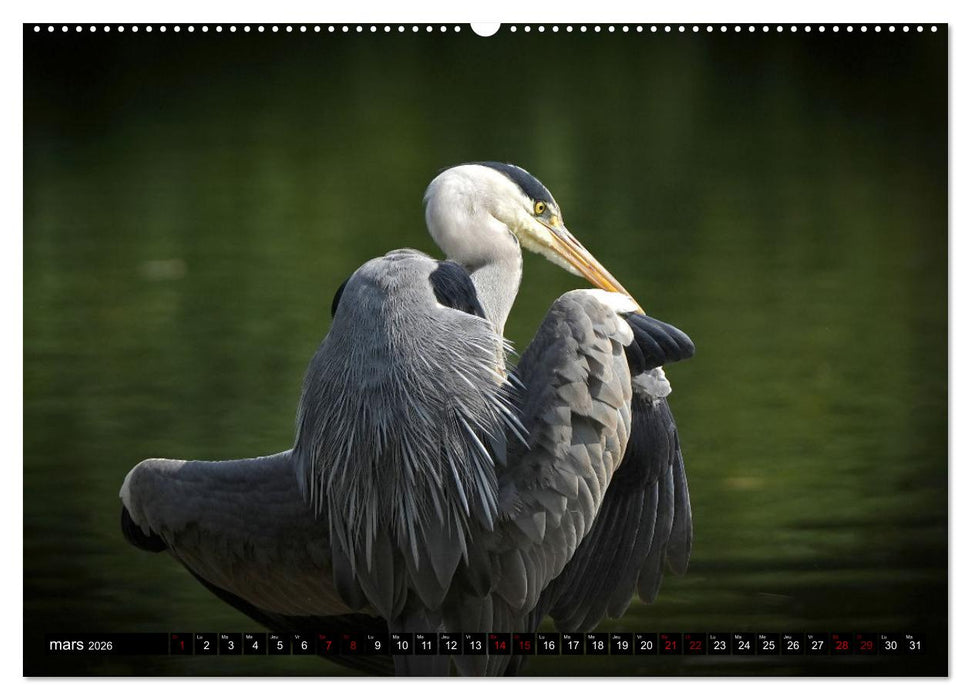Click the heron's orange beak
Viewport: 971px width, 700px height.
[590, 260]
